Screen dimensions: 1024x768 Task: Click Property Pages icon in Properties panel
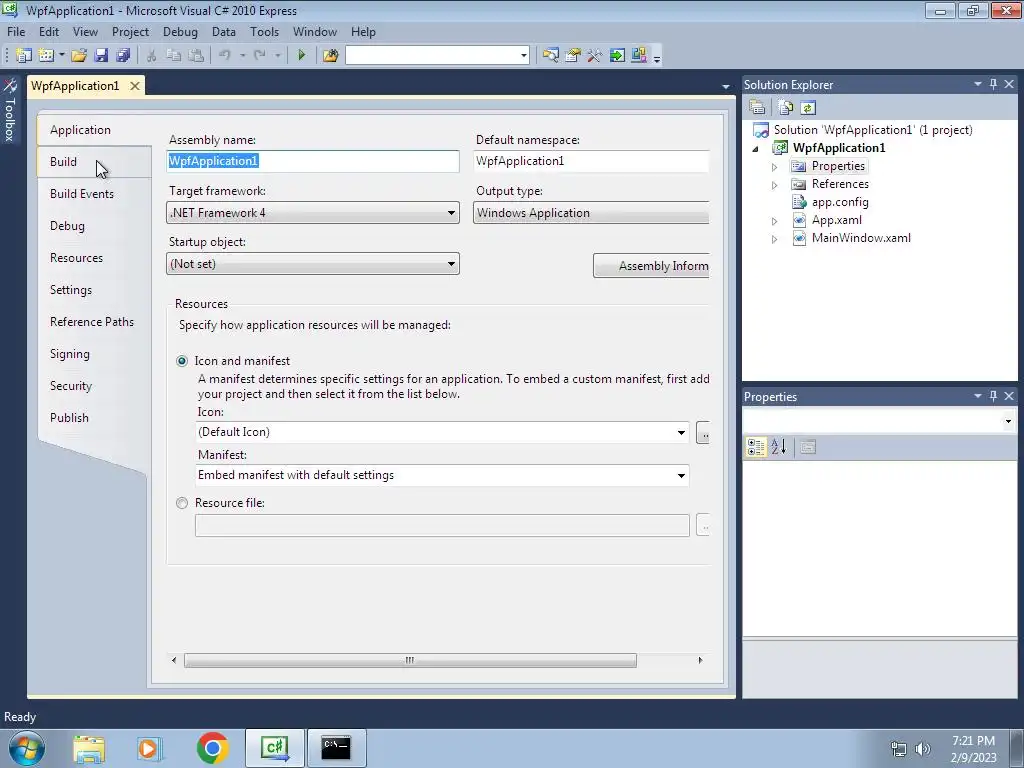pyautogui.click(x=808, y=447)
